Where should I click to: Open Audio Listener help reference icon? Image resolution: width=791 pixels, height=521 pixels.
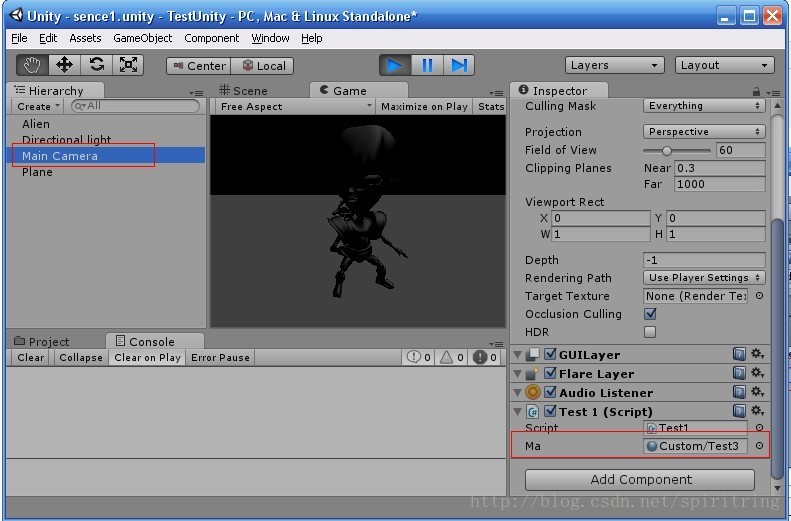point(739,392)
